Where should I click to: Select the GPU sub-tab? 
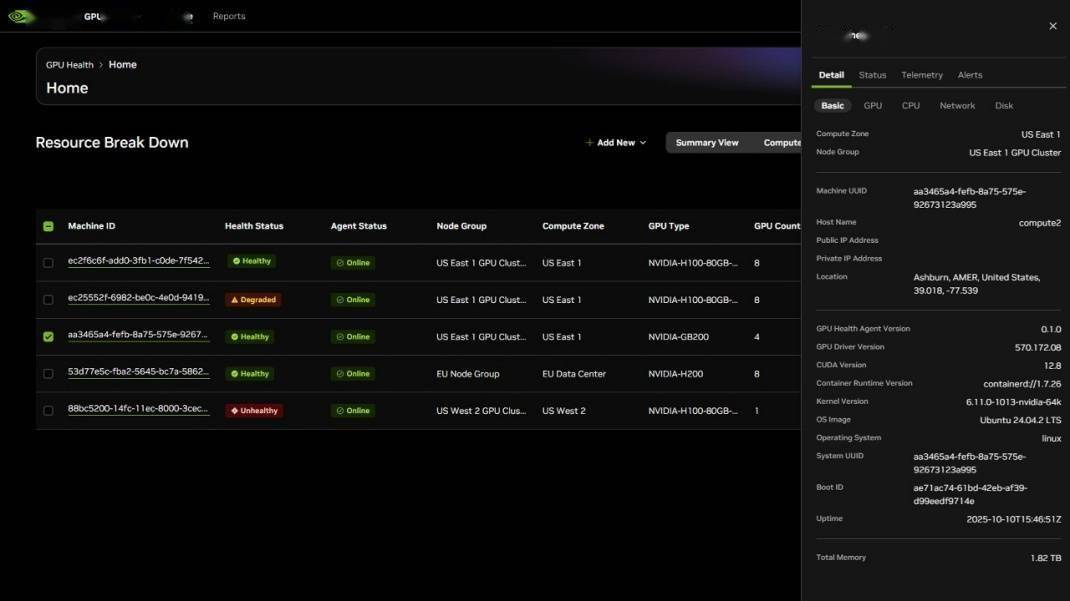[872, 106]
